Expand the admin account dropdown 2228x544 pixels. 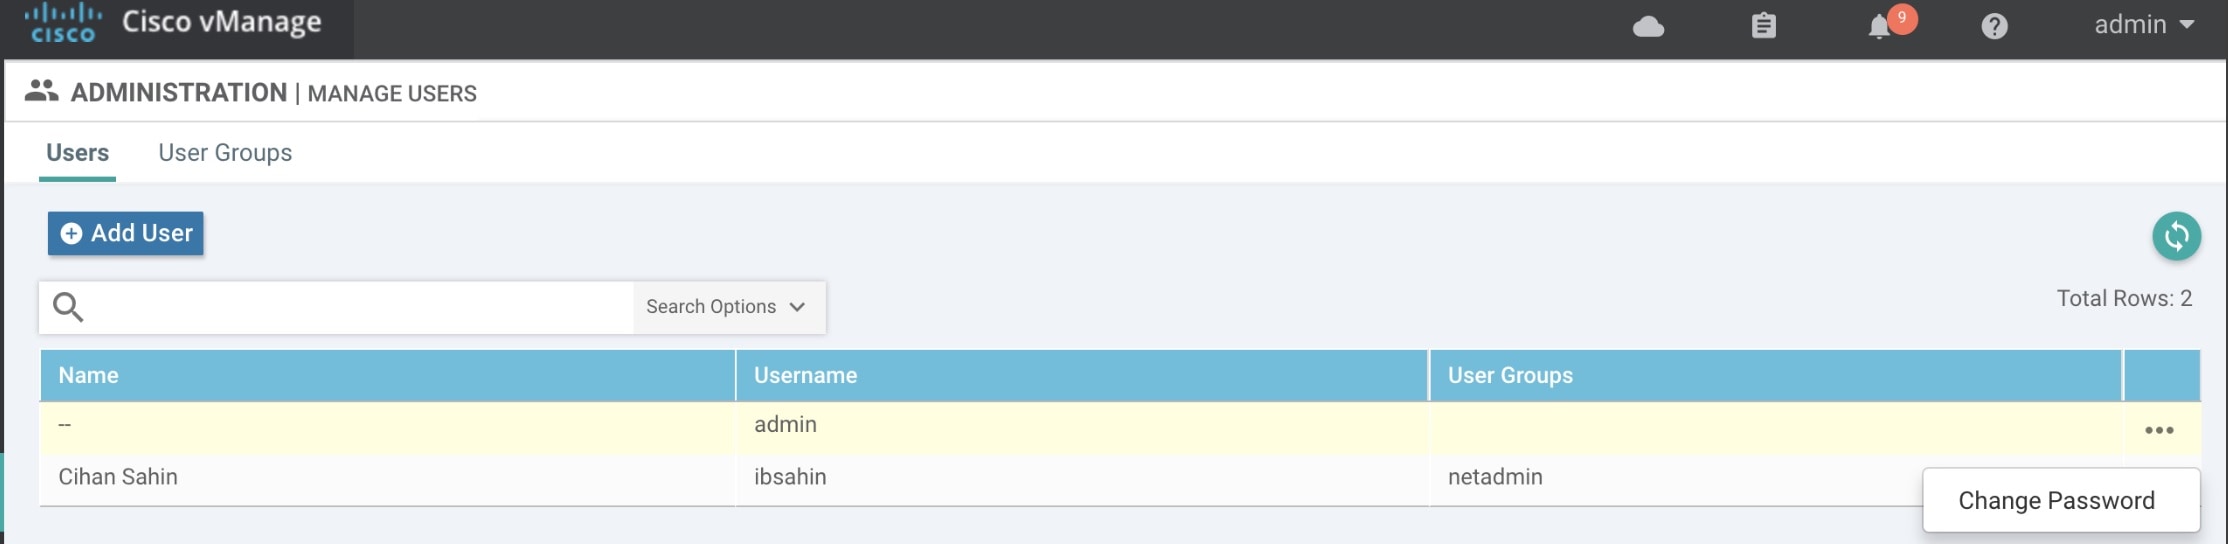tap(2144, 25)
